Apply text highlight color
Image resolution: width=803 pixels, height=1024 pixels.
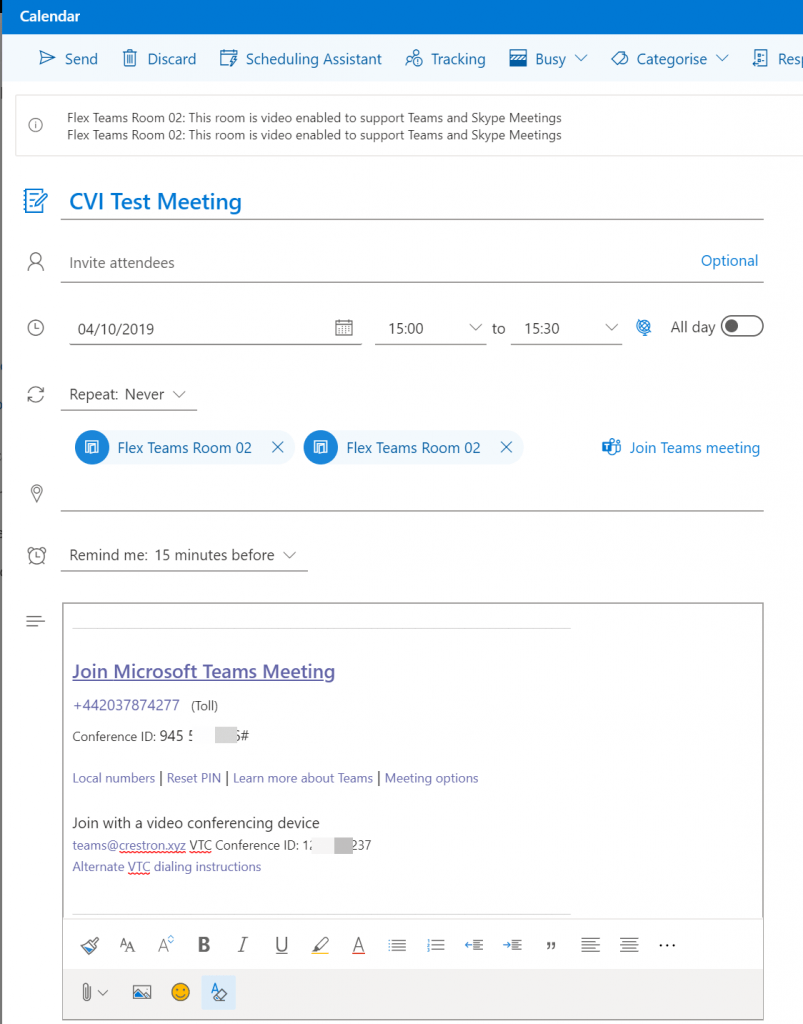(x=320, y=945)
